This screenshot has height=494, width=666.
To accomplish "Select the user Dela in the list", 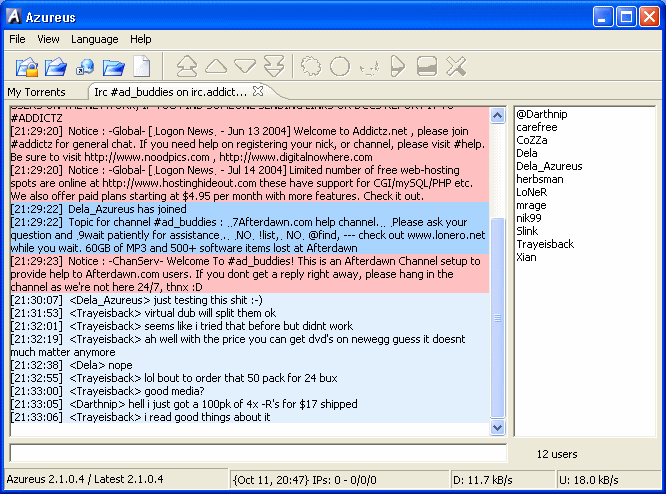I will point(527,153).
